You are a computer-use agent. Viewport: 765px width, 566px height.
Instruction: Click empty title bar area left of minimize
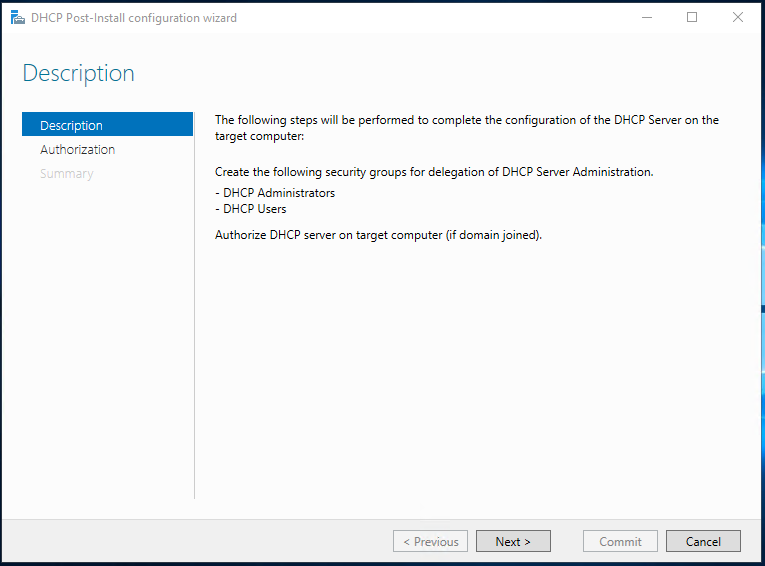point(450,18)
